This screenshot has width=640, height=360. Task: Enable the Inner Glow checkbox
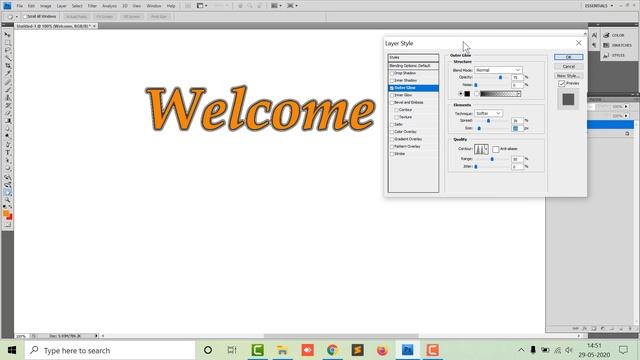pyautogui.click(x=392, y=95)
